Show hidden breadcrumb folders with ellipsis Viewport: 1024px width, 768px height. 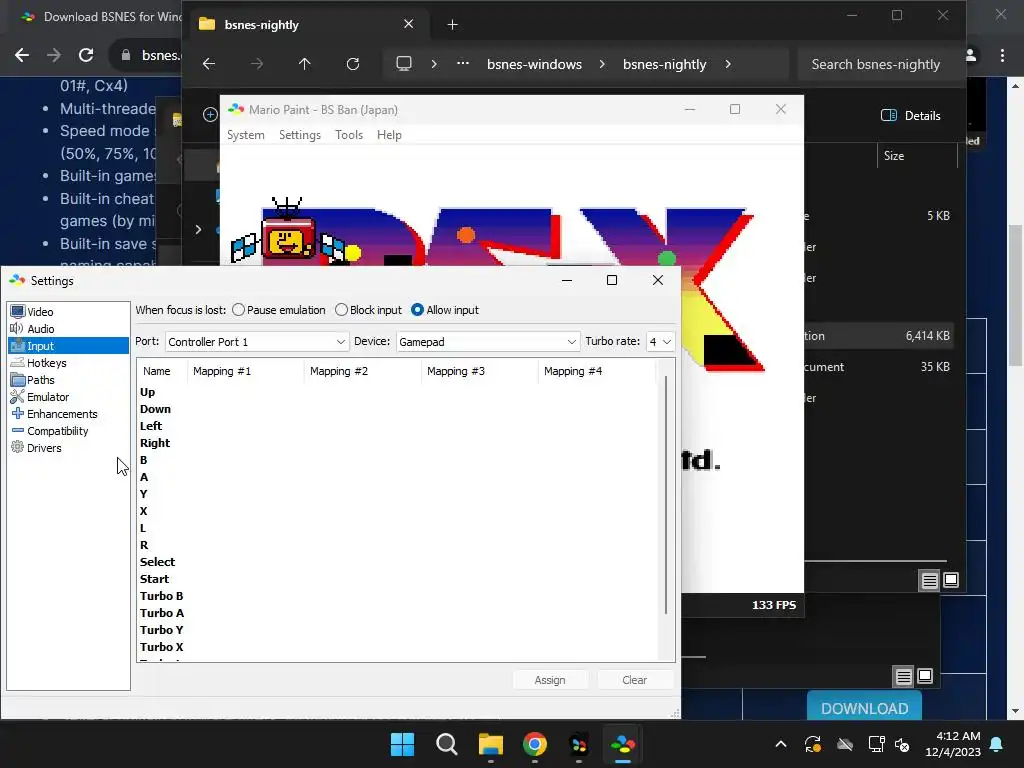[463, 64]
